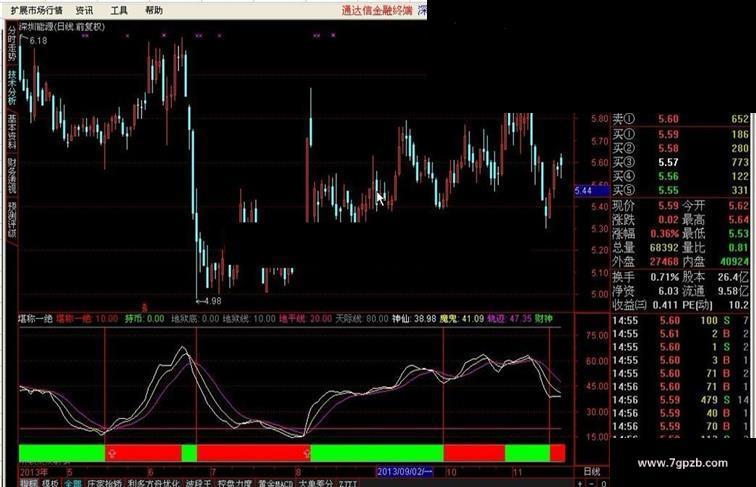Click the first red arrow in signal band
This screenshot has width=756, height=487.
[112, 453]
